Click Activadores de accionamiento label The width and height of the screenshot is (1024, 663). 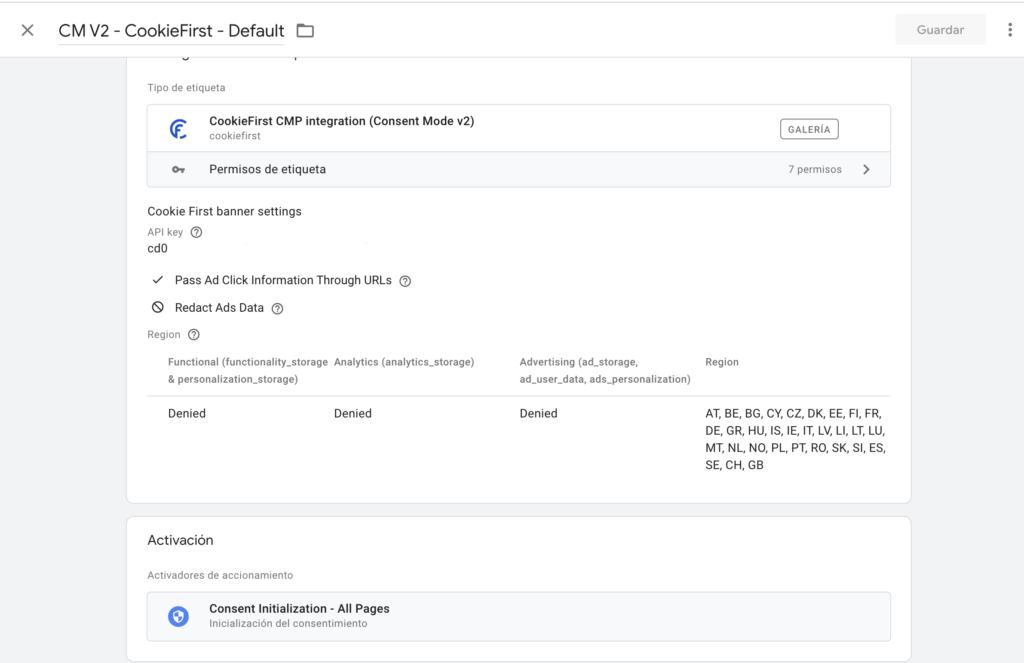coord(220,575)
